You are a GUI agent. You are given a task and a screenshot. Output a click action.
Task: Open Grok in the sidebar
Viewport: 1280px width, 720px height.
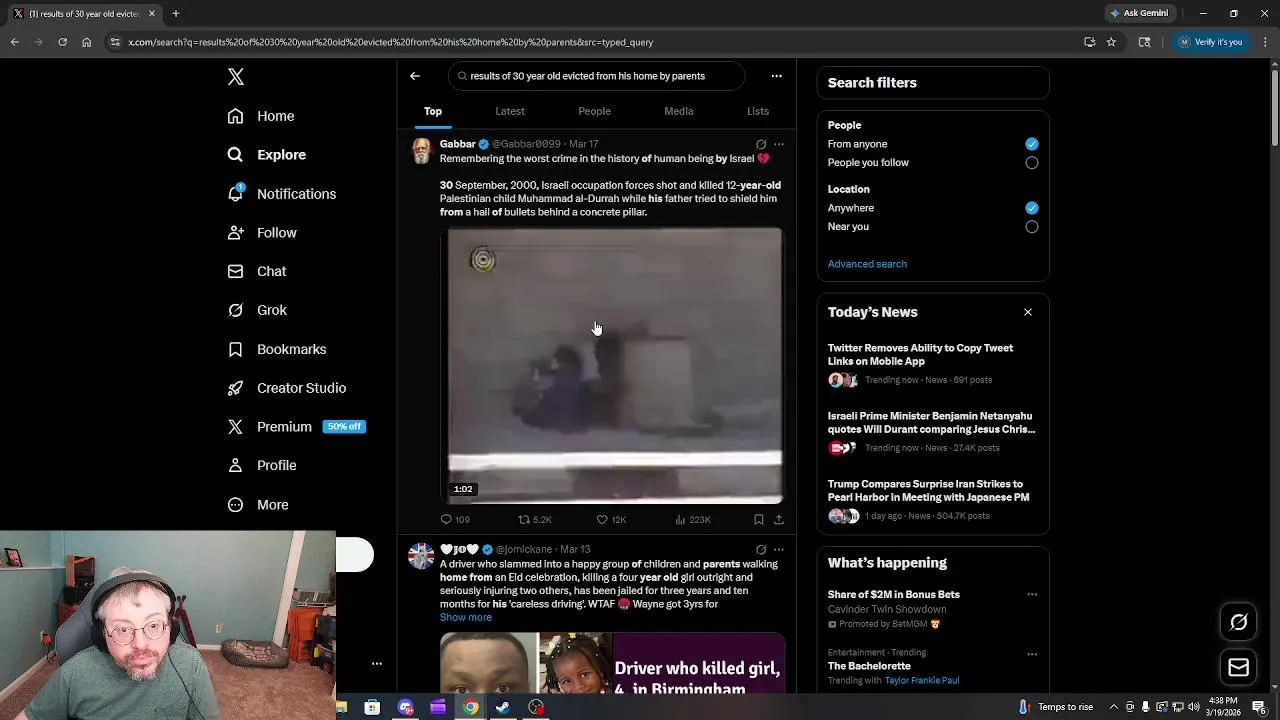tap(257, 310)
